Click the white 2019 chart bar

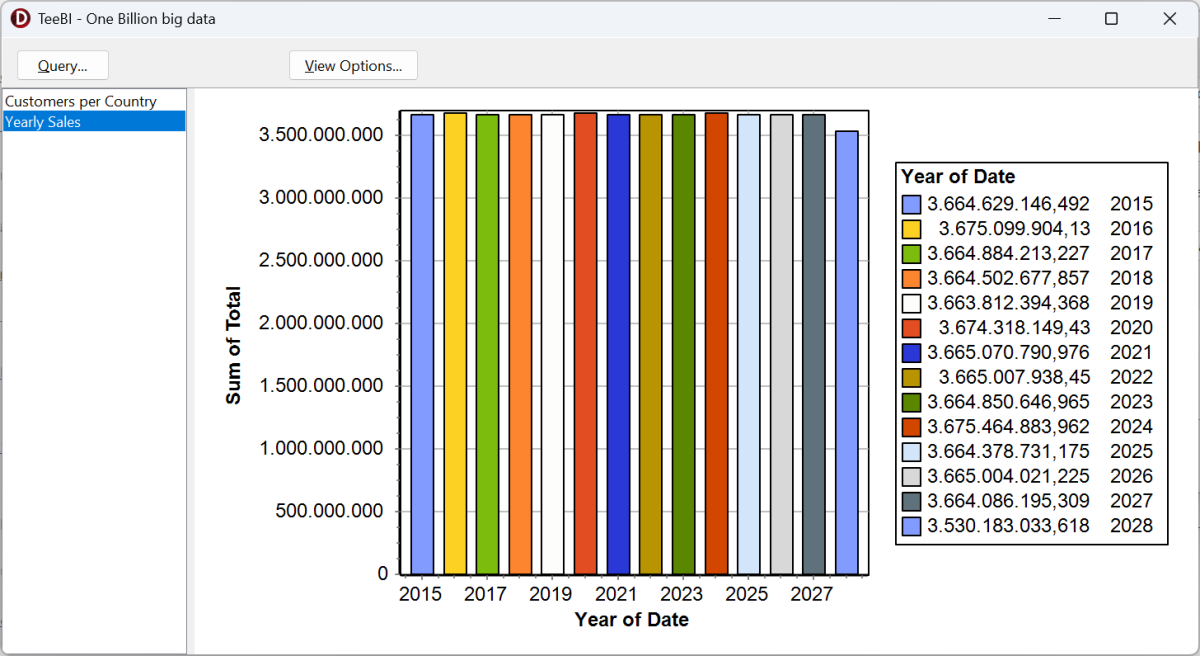553,344
